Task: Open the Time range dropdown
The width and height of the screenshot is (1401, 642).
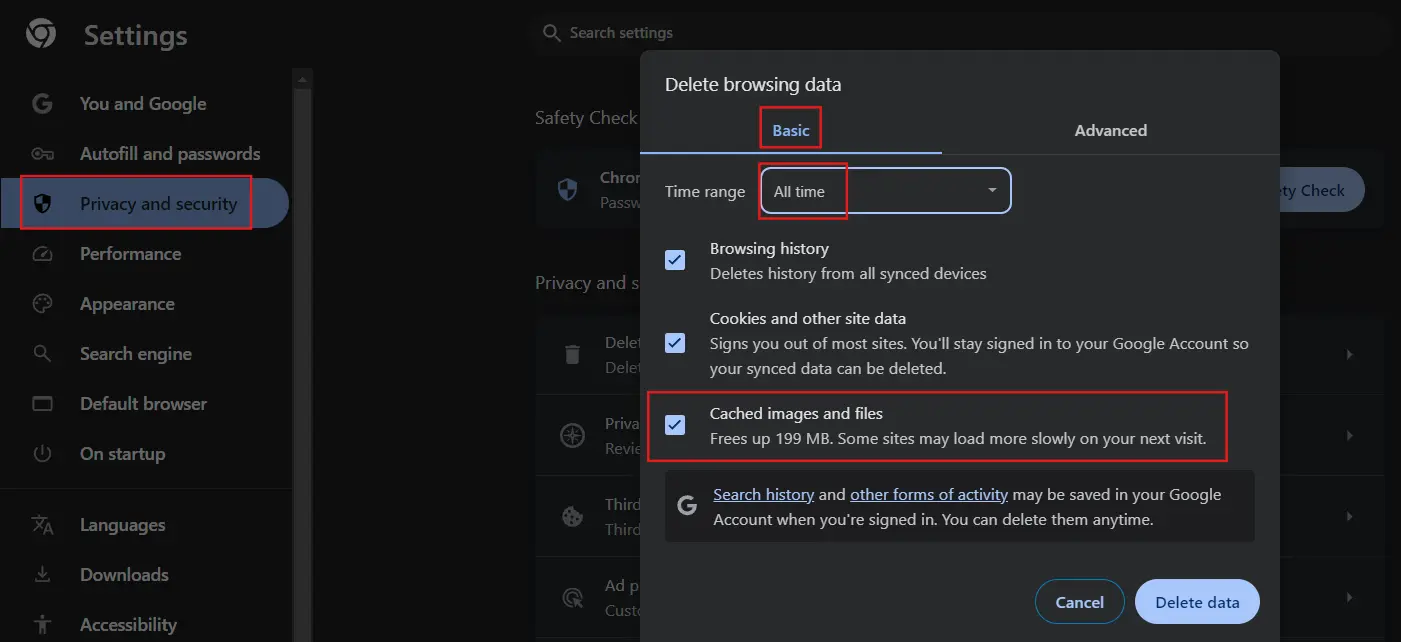Action: click(885, 191)
